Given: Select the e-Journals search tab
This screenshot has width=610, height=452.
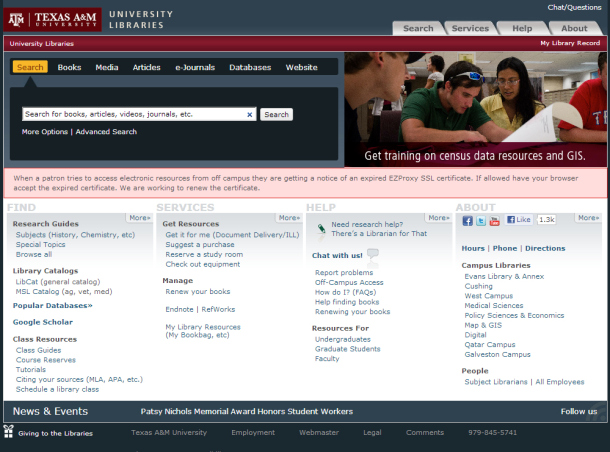Looking at the screenshot, I should click(x=195, y=67).
